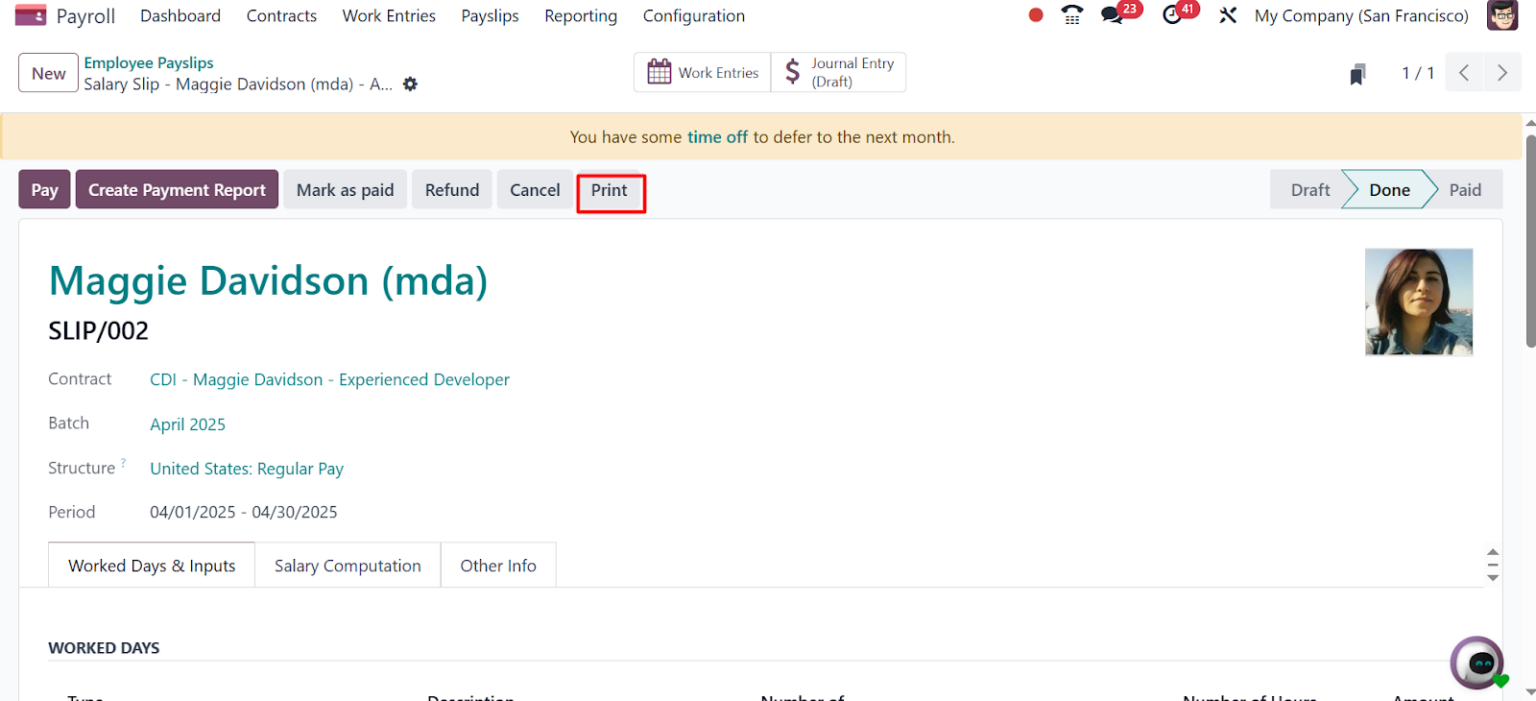This screenshot has height=701, width=1536.
Task: Click Maggie Davidson's profile photo
Action: [1418, 302]
